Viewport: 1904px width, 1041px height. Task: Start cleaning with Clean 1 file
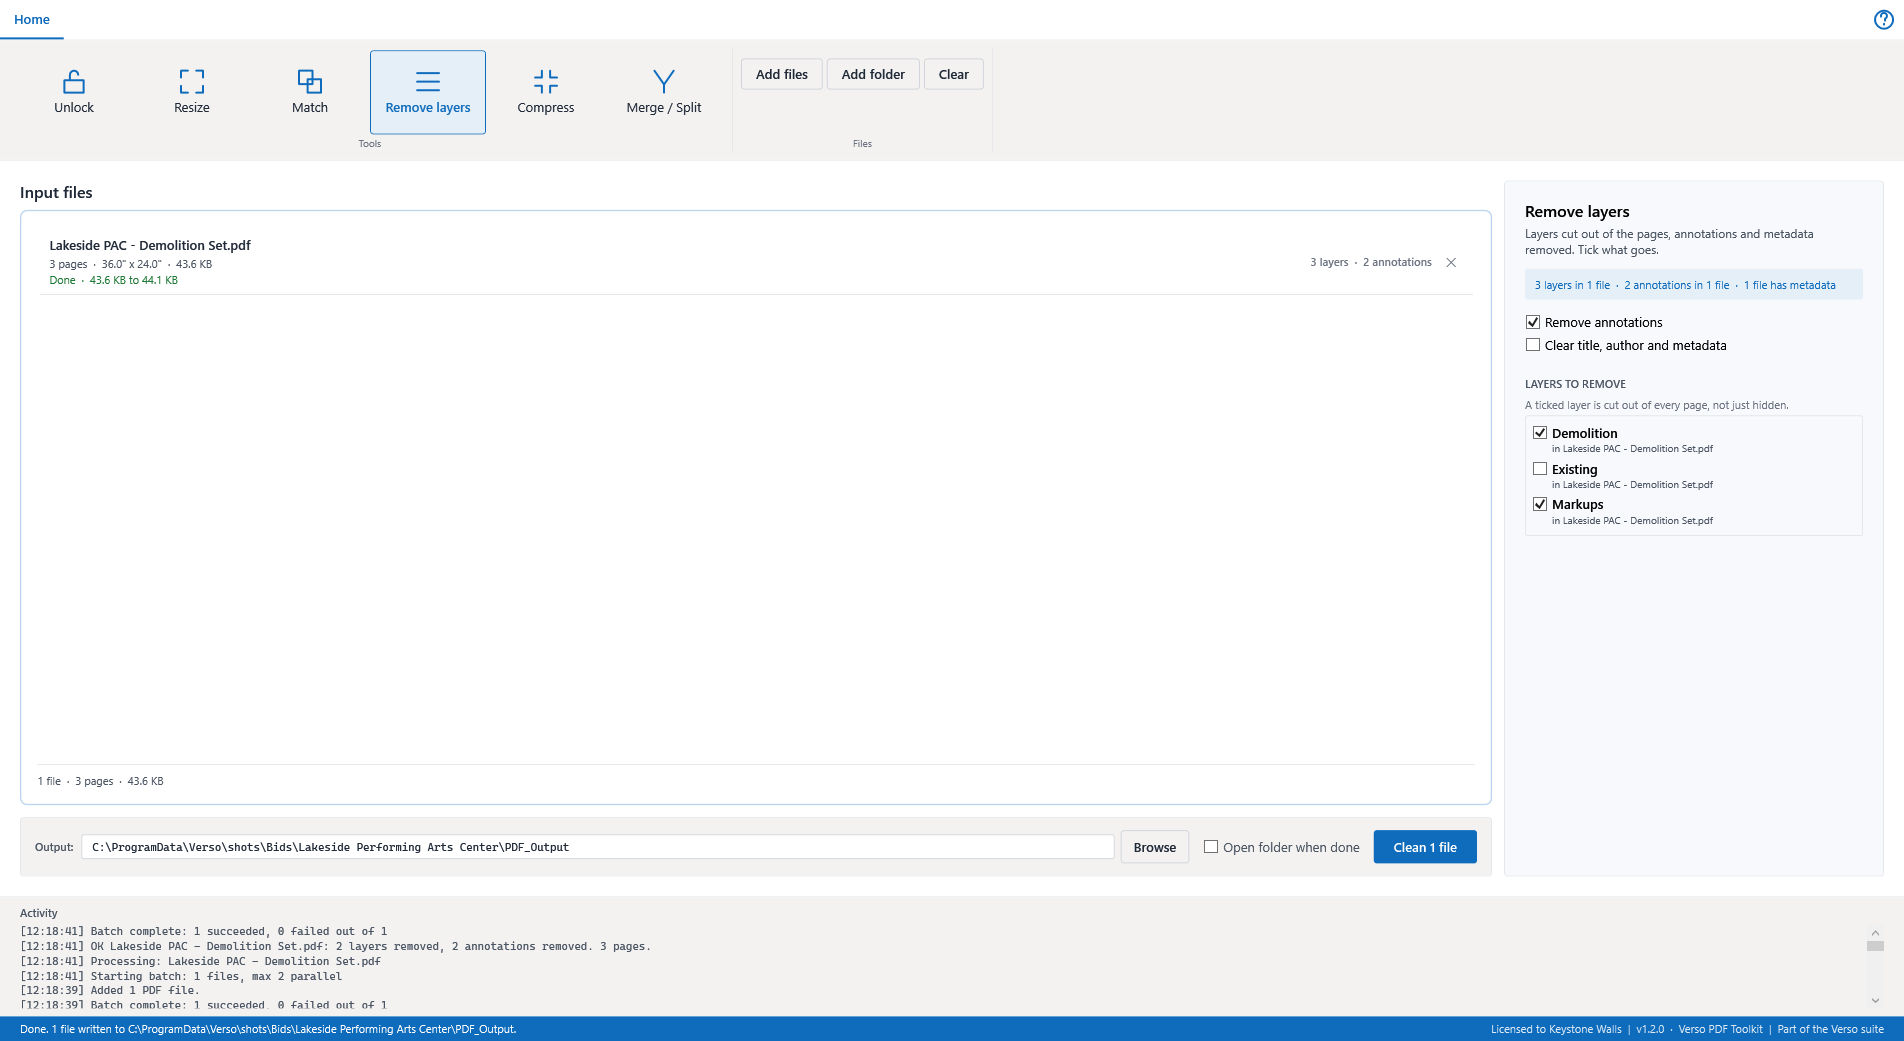coord(1425,847)
